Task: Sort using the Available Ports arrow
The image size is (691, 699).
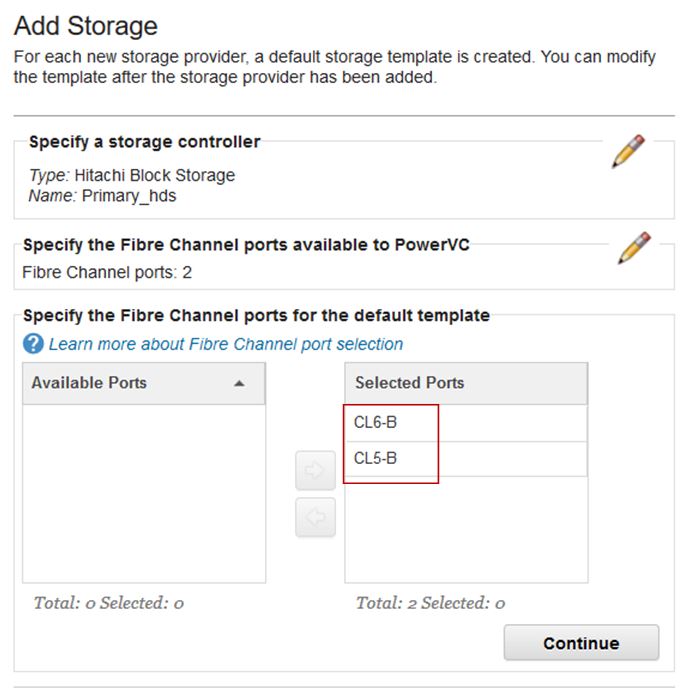Action: pyautogui.click(x=239, y=383)
